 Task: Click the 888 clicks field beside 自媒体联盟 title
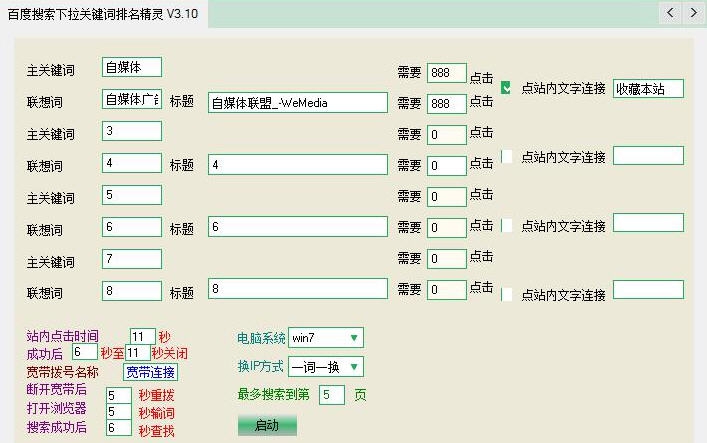coord(446,103)
